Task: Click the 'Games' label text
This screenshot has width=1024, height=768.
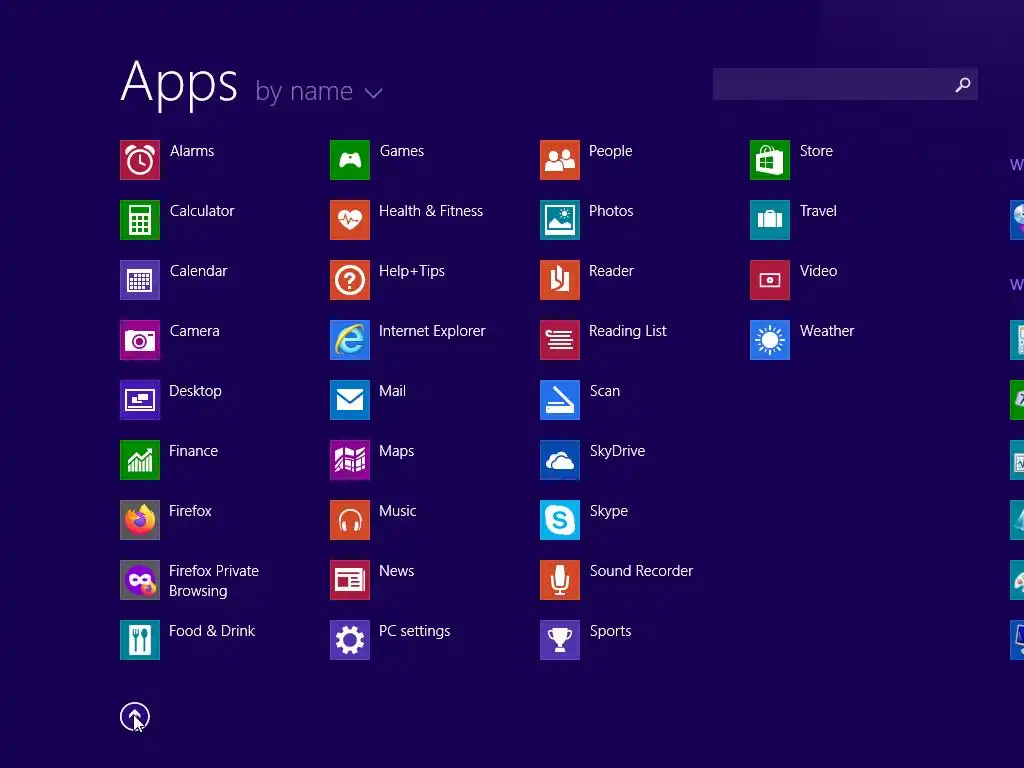Action: coord(402,151)
